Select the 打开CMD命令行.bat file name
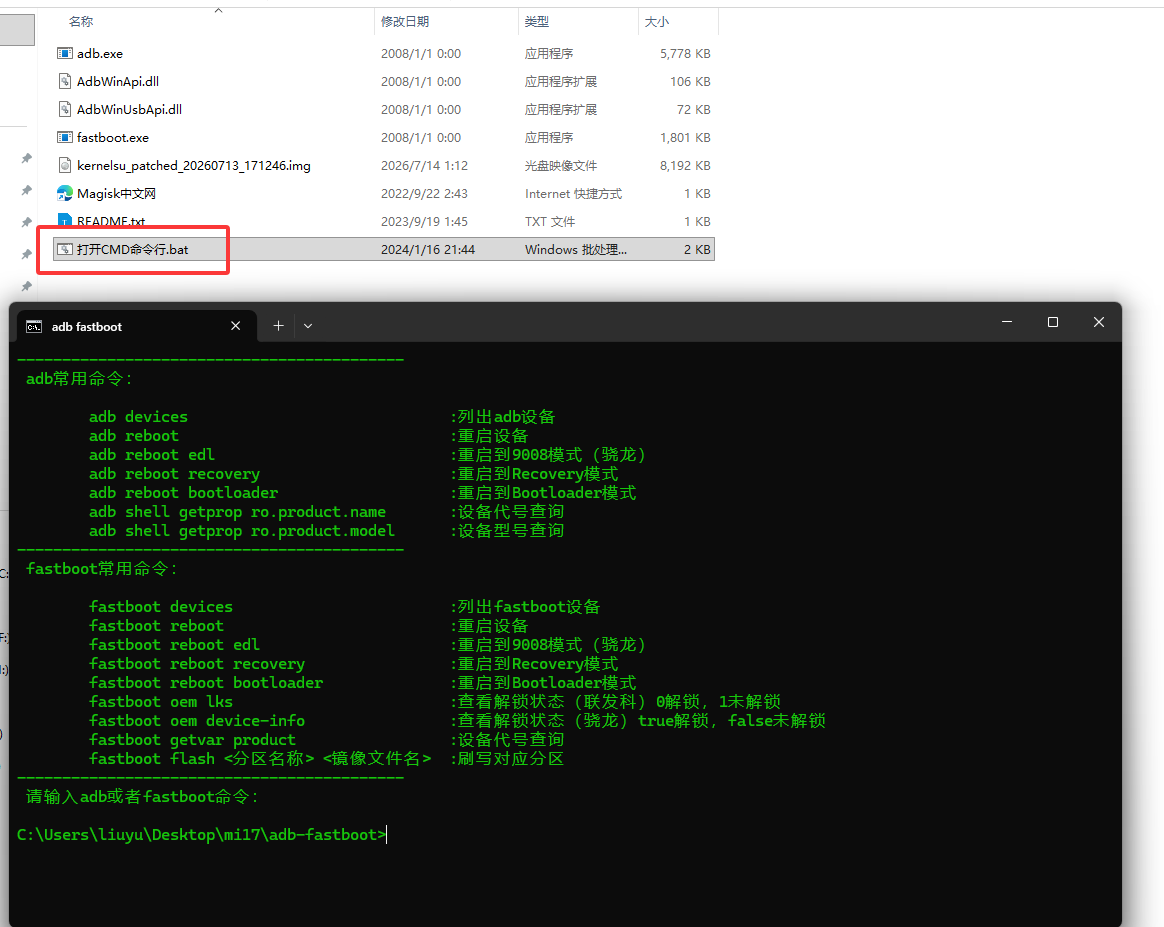1164x927 pixels. (132, 249)
